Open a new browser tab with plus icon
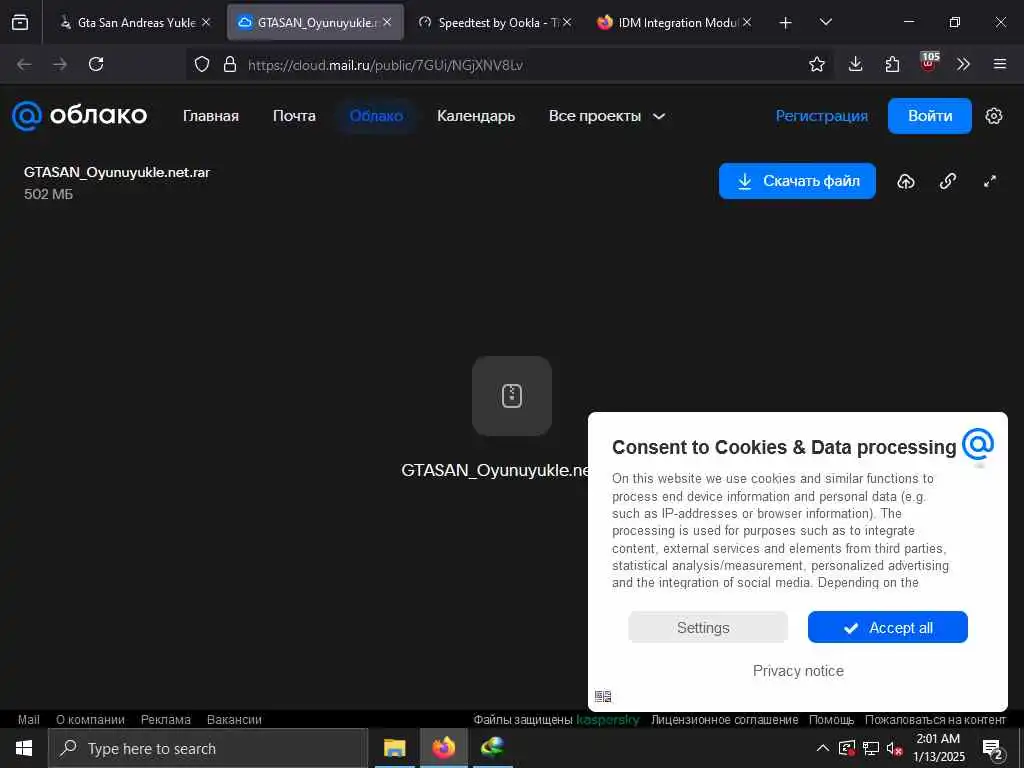This screenshot has height=768, width=1024. click(786, 23)
